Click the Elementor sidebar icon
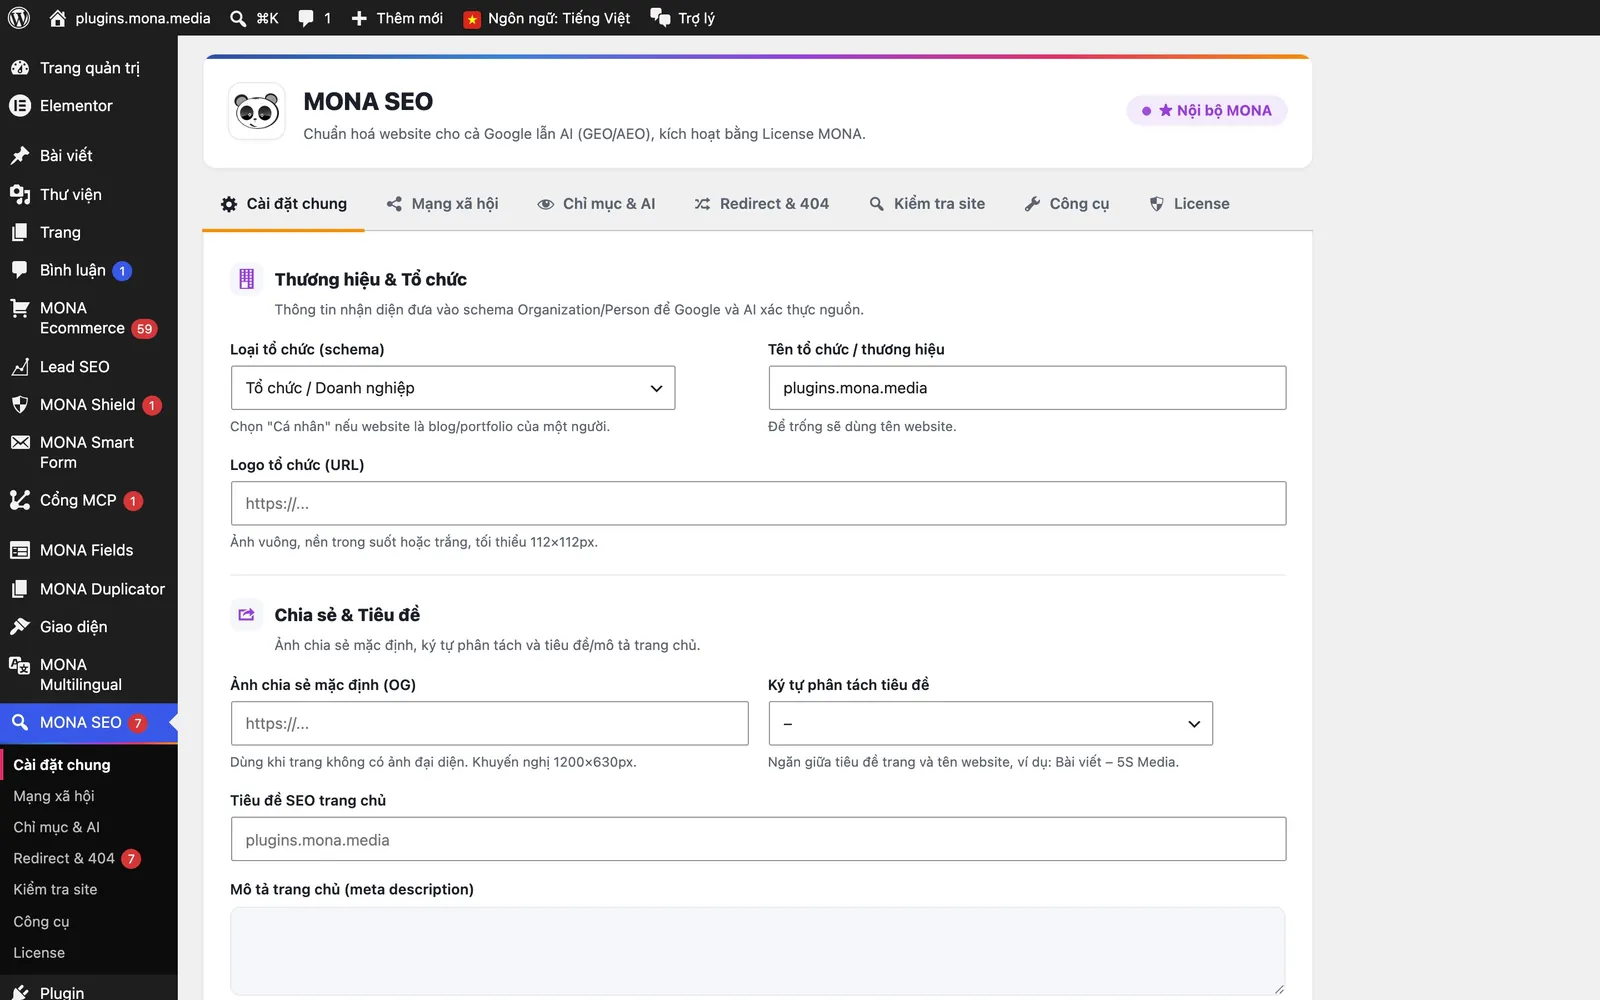 point(20,106)
